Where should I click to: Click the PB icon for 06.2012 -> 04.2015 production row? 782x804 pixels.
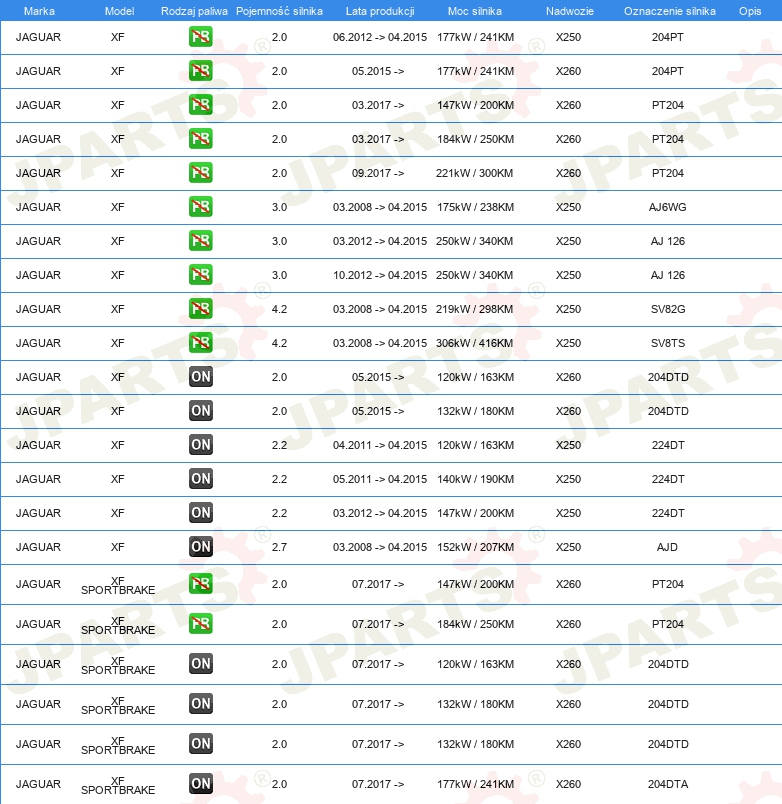click(x=200, y=37)
